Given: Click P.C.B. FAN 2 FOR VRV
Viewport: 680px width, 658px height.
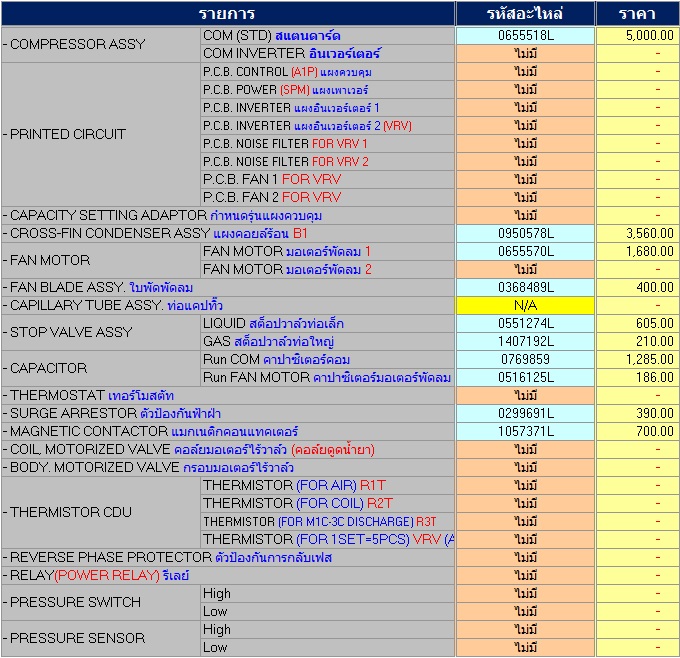Looking at the screenshot, I should (327, 198).
